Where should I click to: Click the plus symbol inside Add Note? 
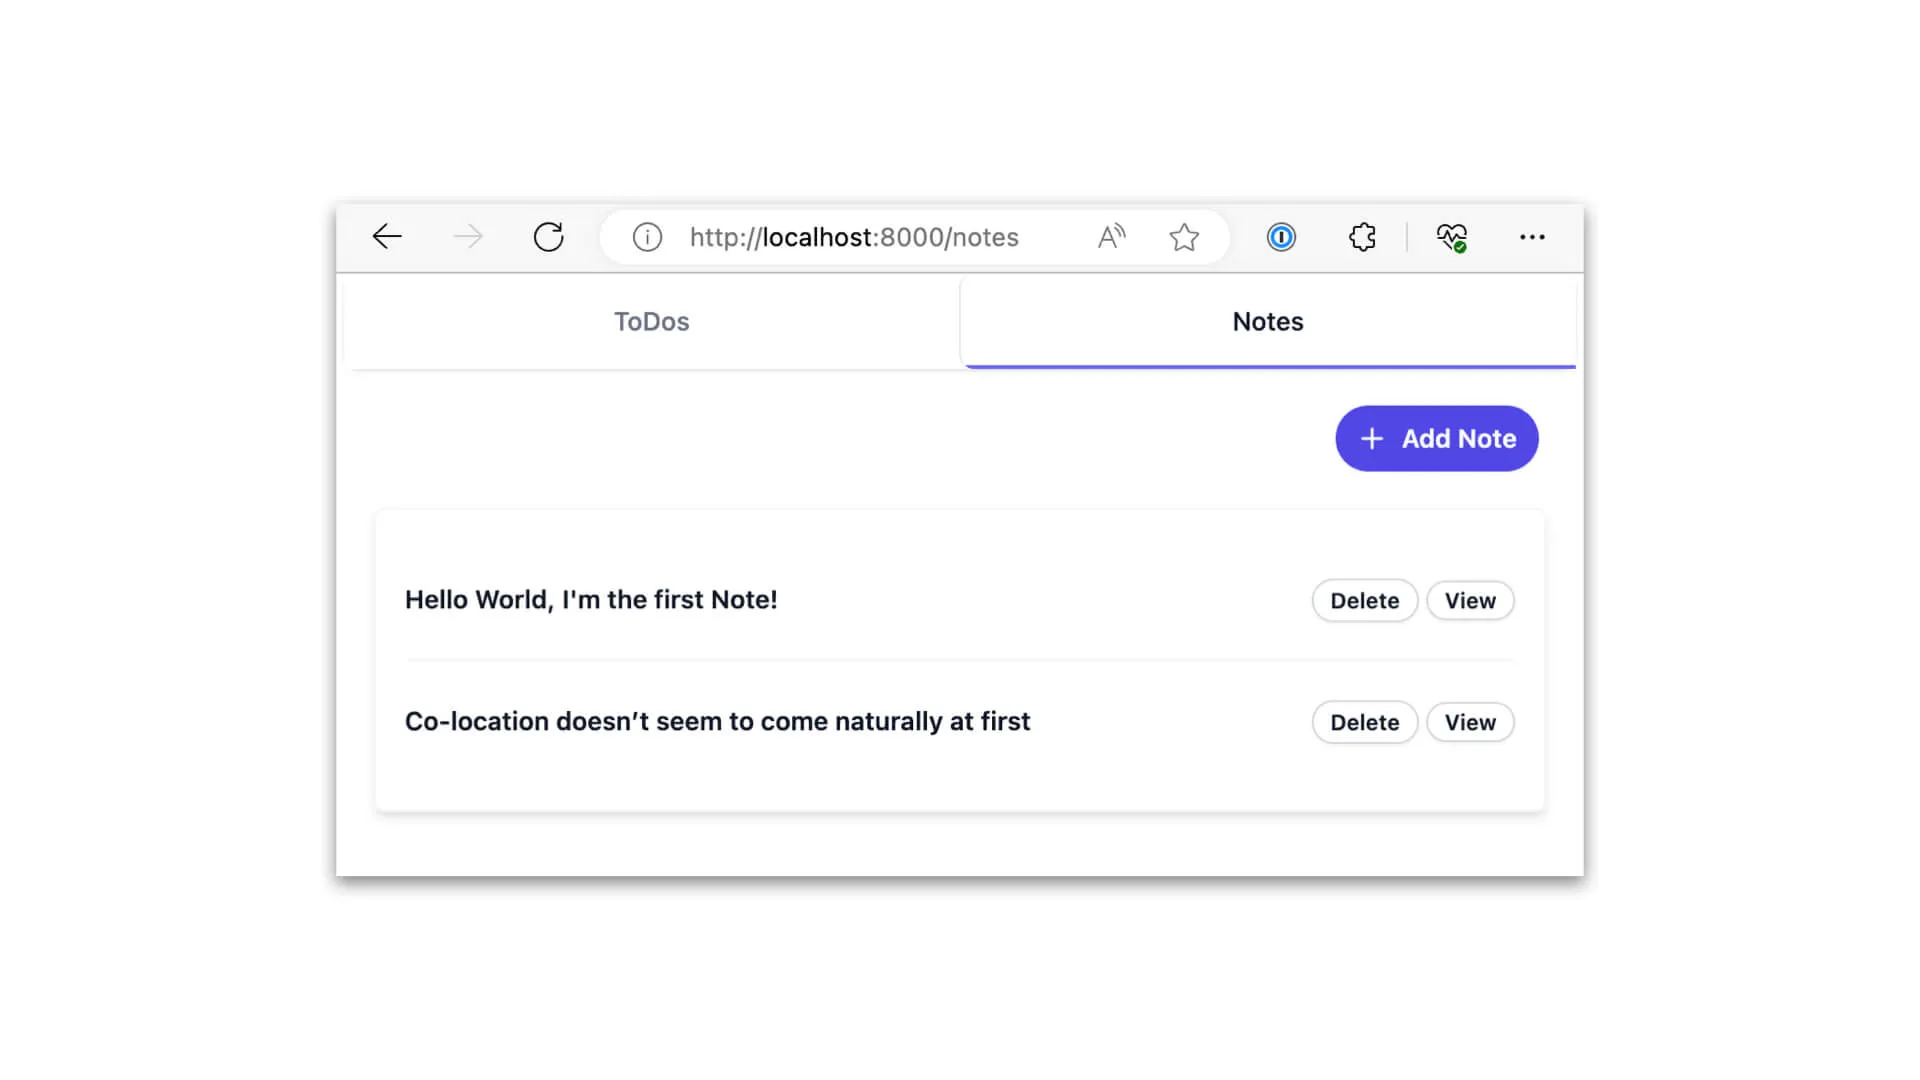1371,438
